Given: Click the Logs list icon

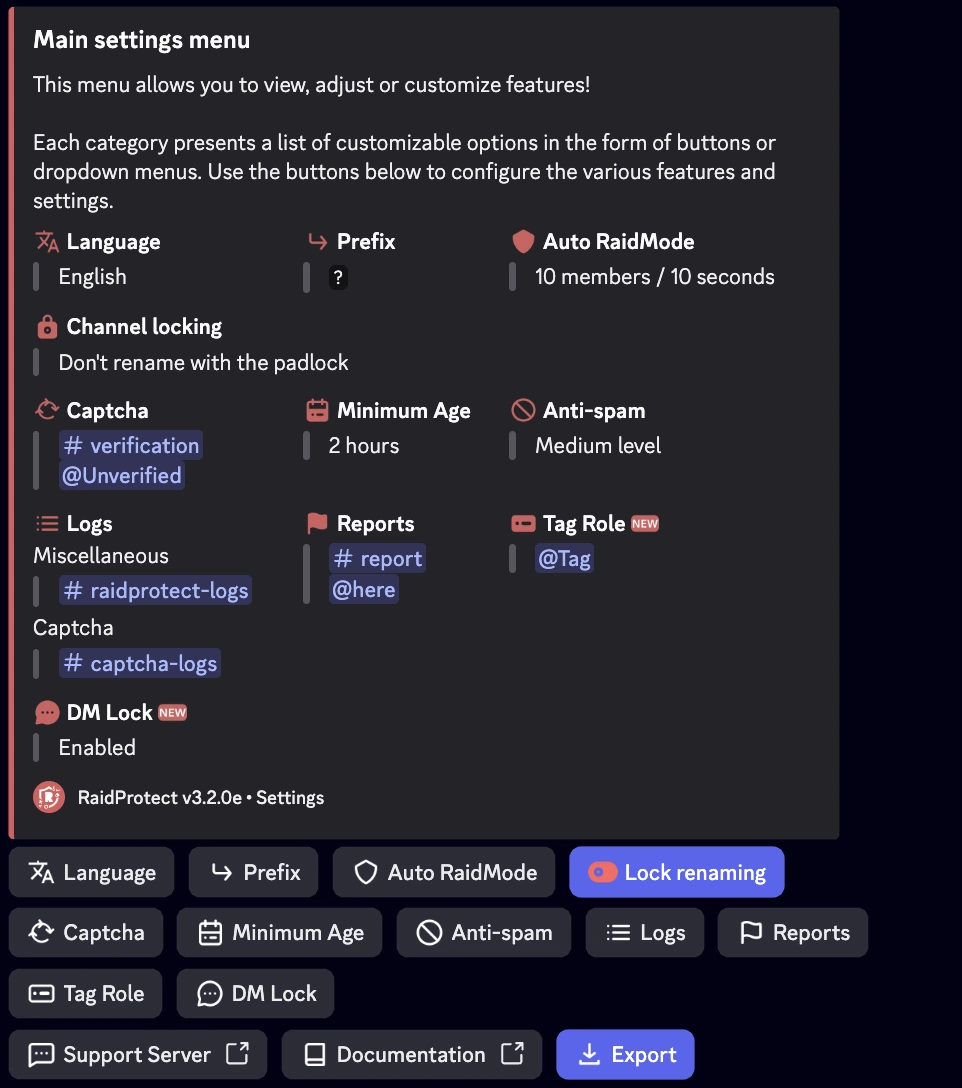Looking at the screenshot, I should coord(46,523).
